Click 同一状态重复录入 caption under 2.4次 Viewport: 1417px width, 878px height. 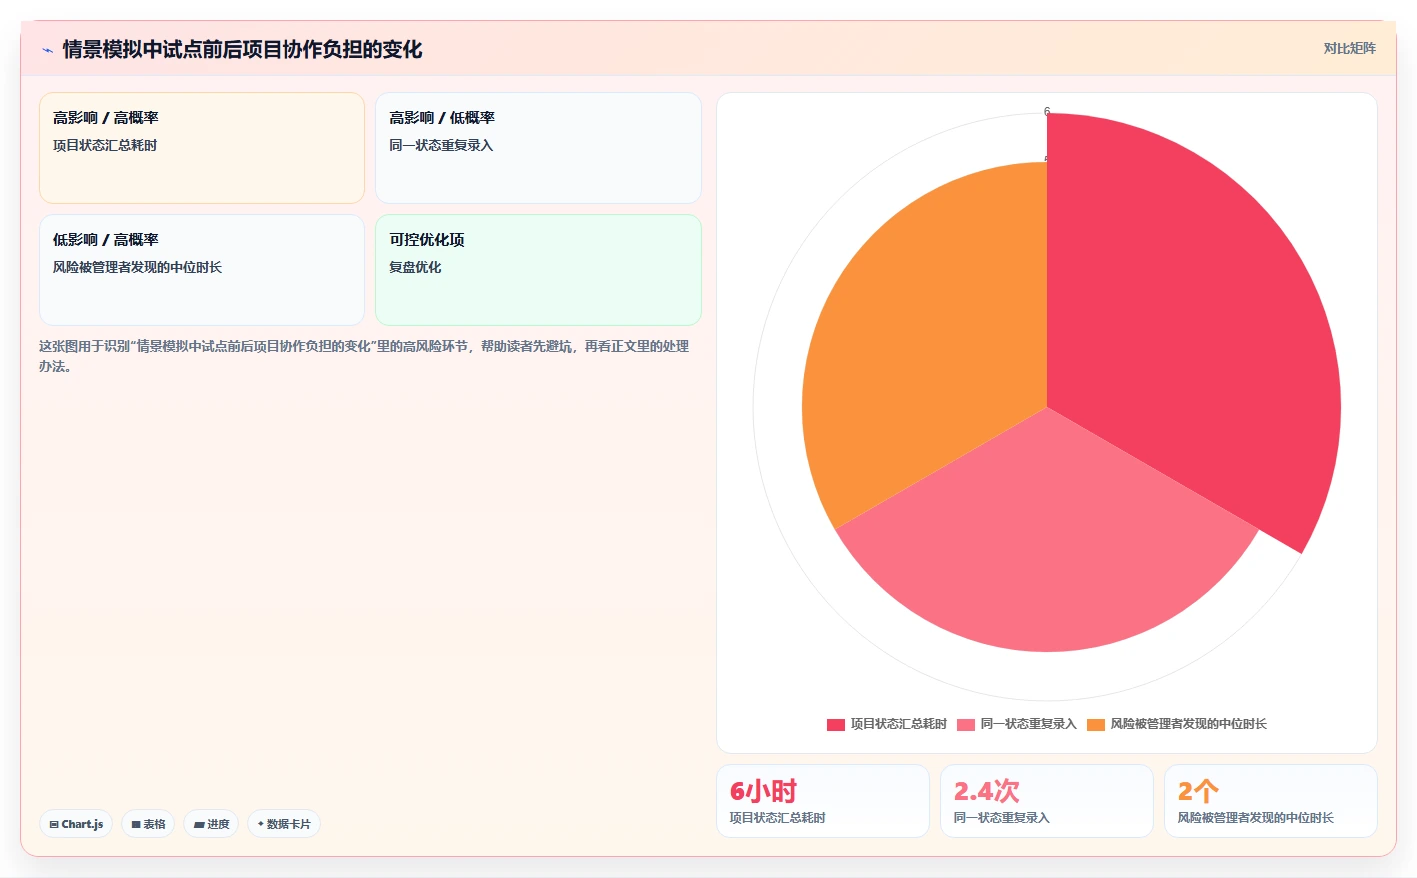click(x=1002, y=818)
